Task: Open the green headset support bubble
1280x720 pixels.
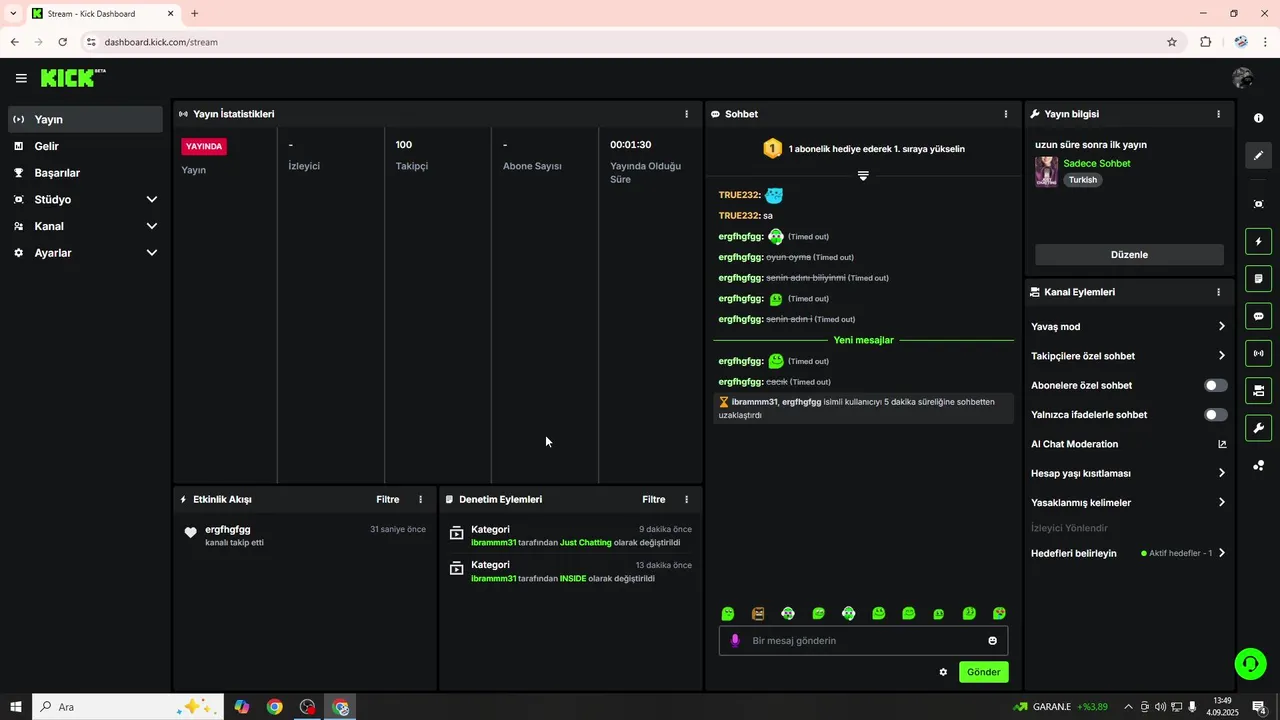Action: 1250,663
